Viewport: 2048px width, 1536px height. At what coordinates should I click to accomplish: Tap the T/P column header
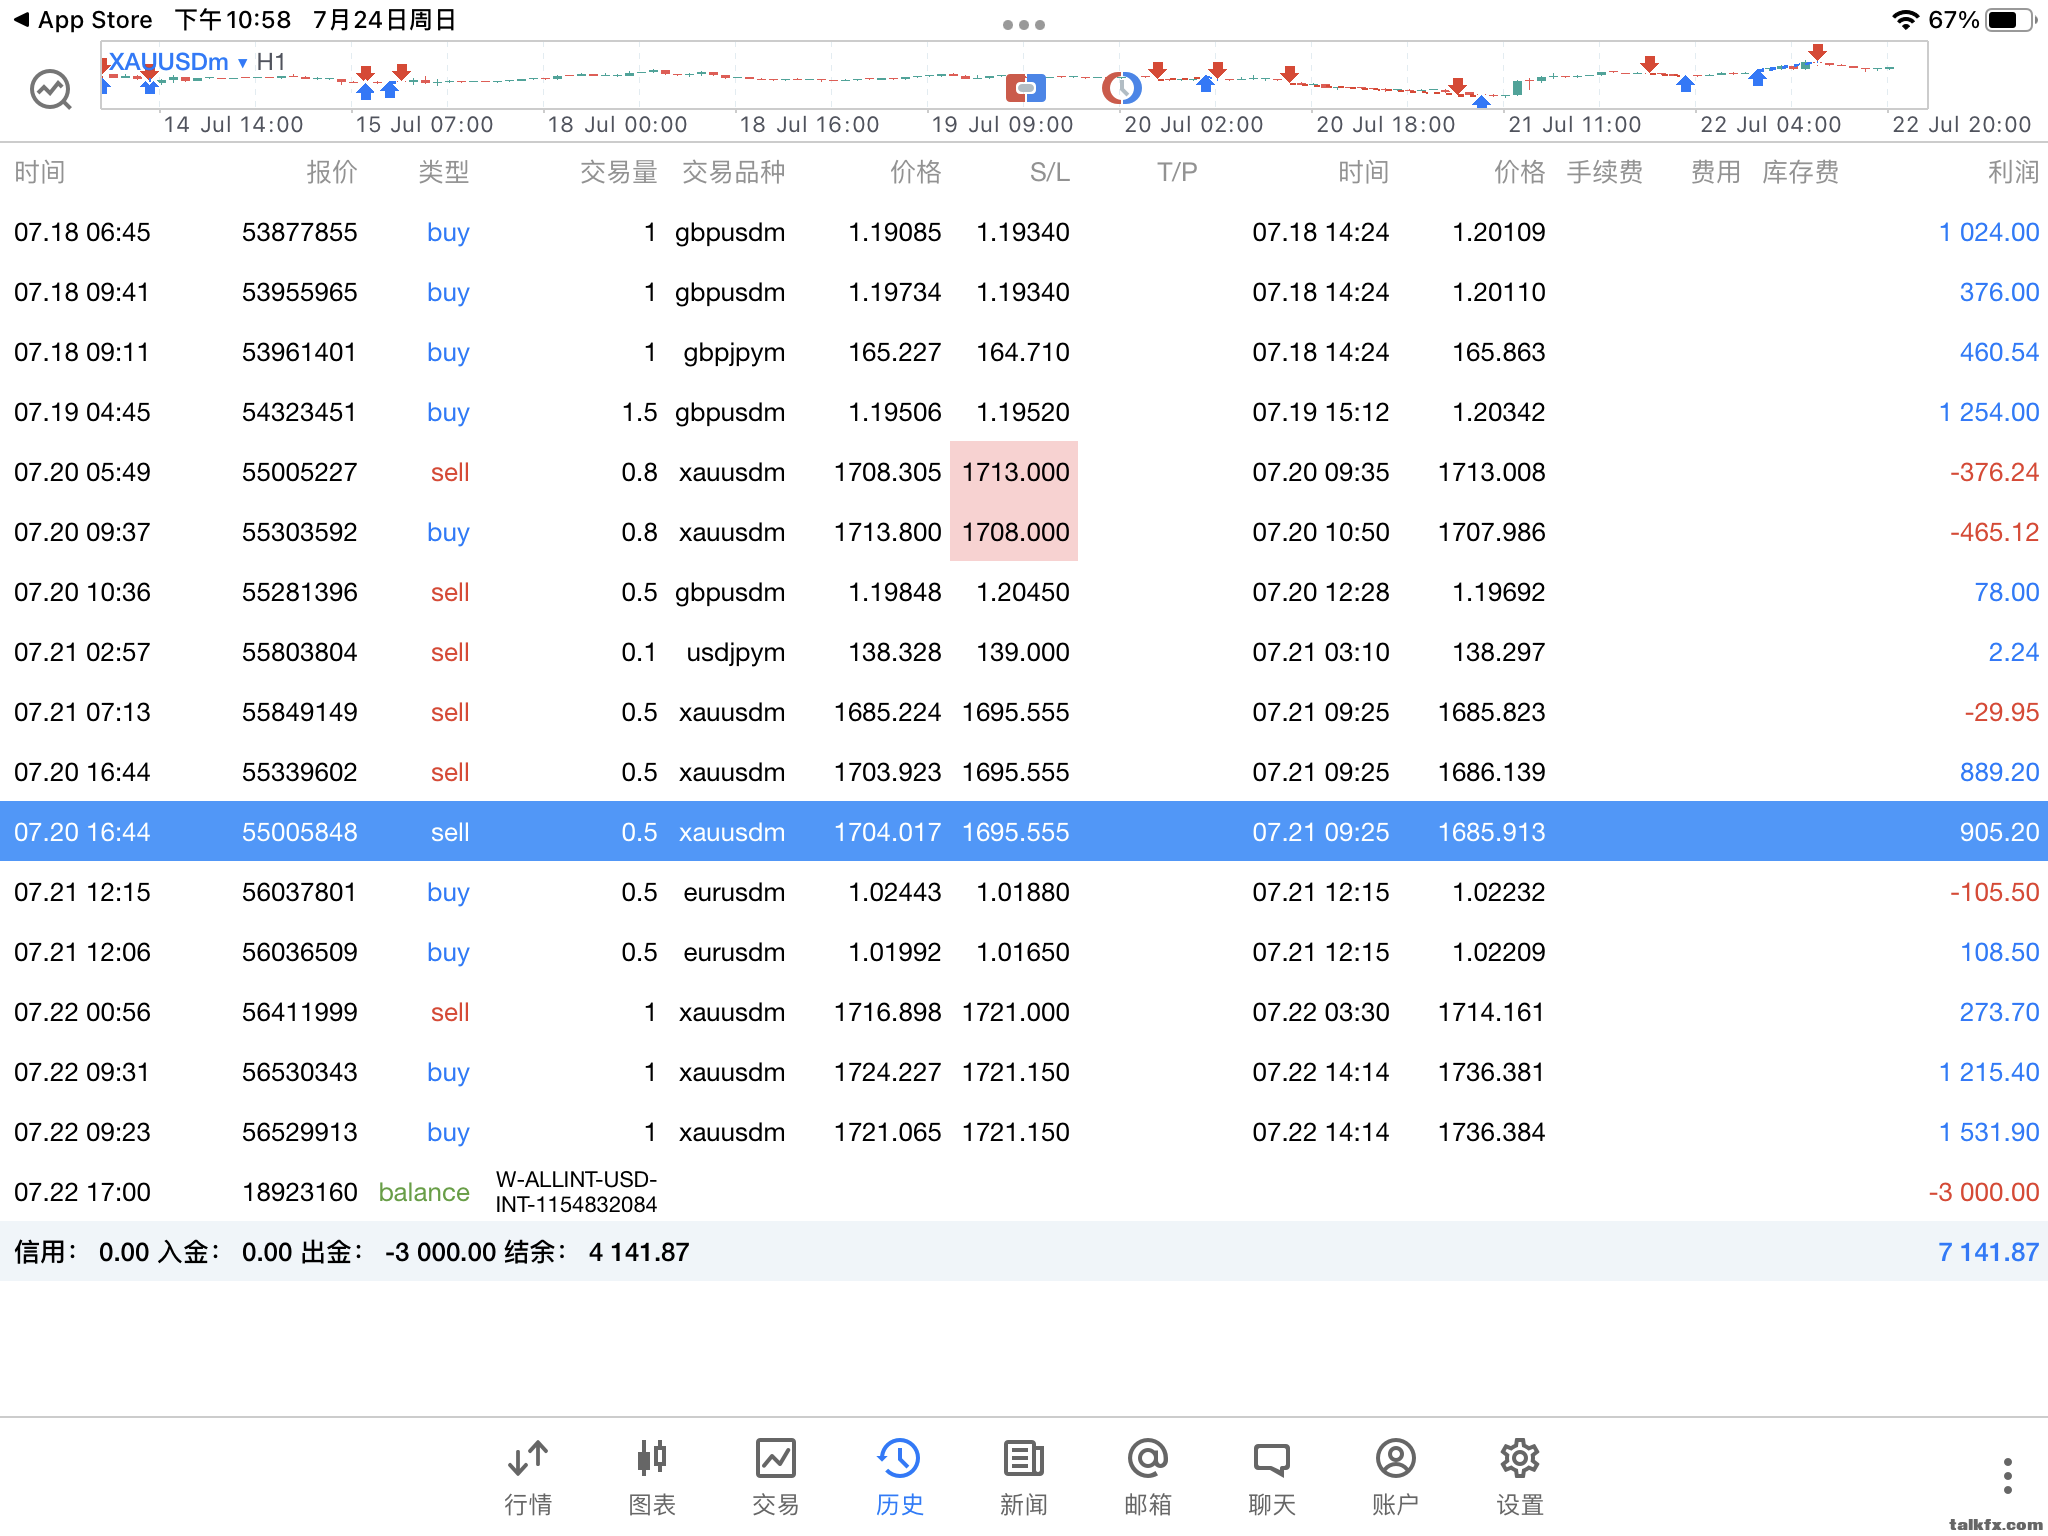pos(1176,172)
